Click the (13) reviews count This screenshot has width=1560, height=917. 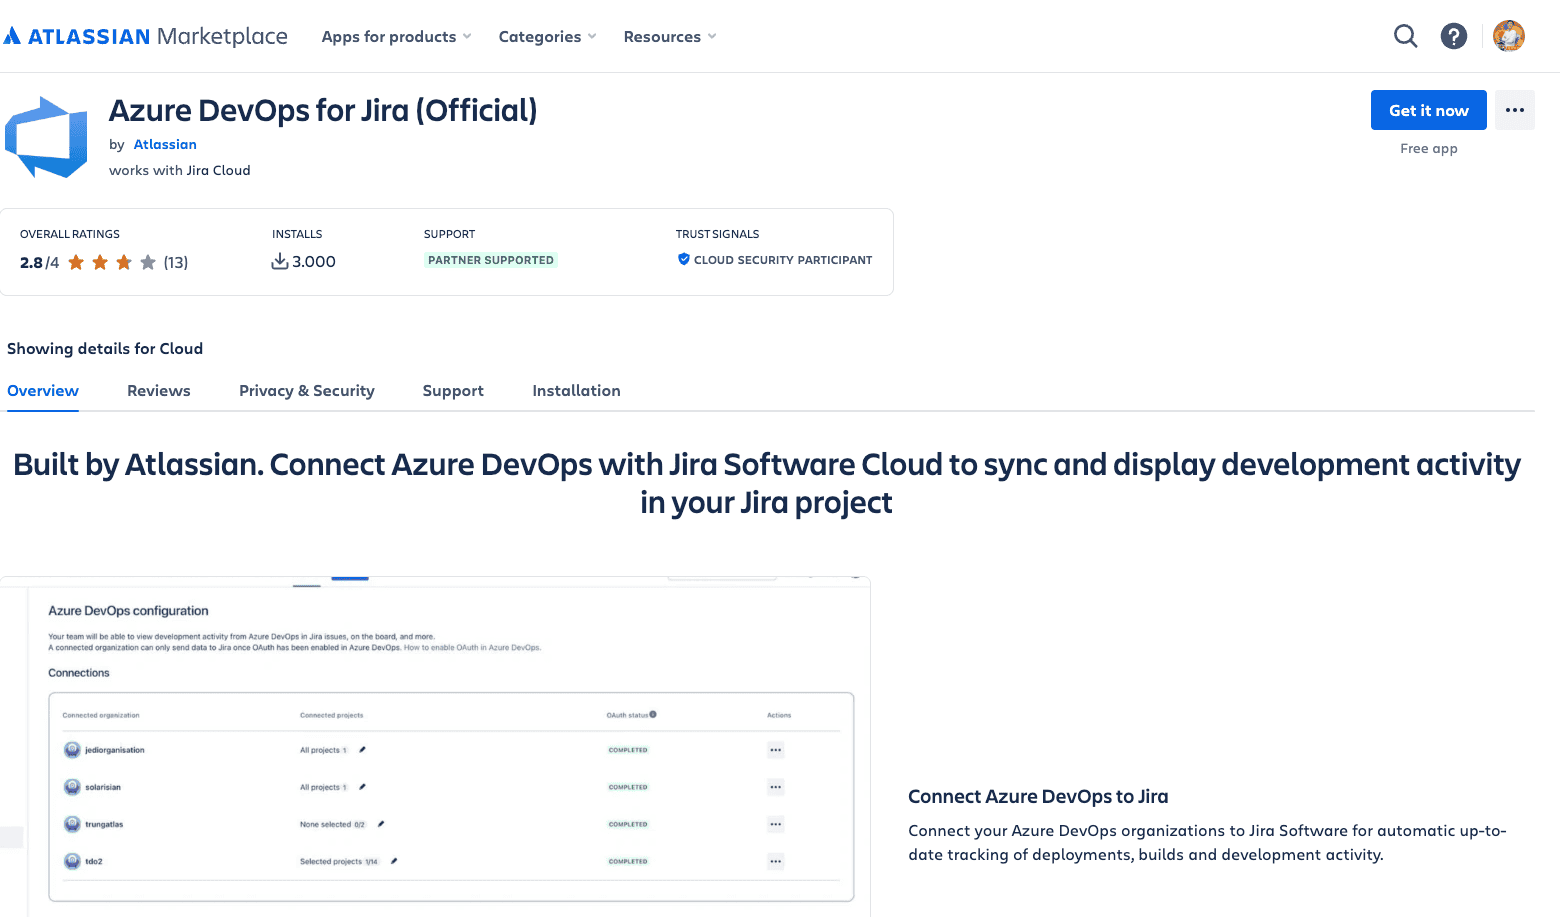176,262
